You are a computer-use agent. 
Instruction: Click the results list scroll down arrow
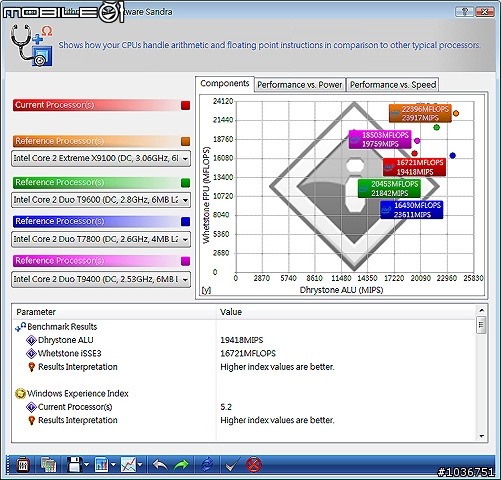(x=481, y=436)
